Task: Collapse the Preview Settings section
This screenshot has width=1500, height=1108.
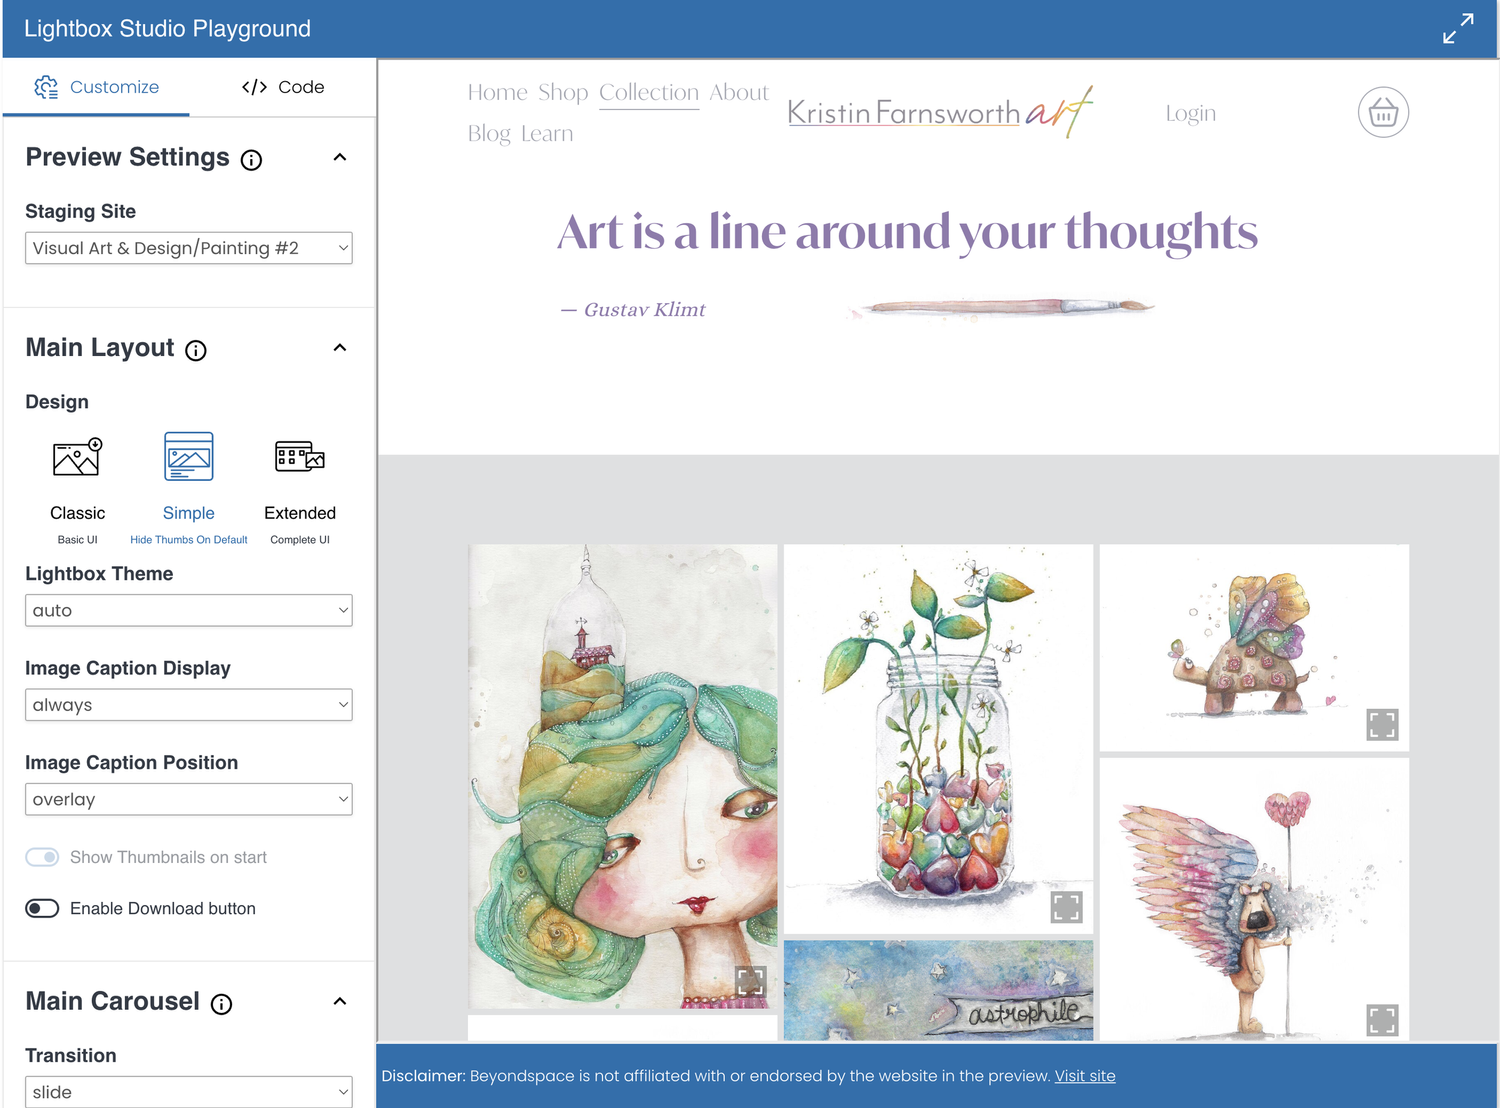Action: (340, 157)
